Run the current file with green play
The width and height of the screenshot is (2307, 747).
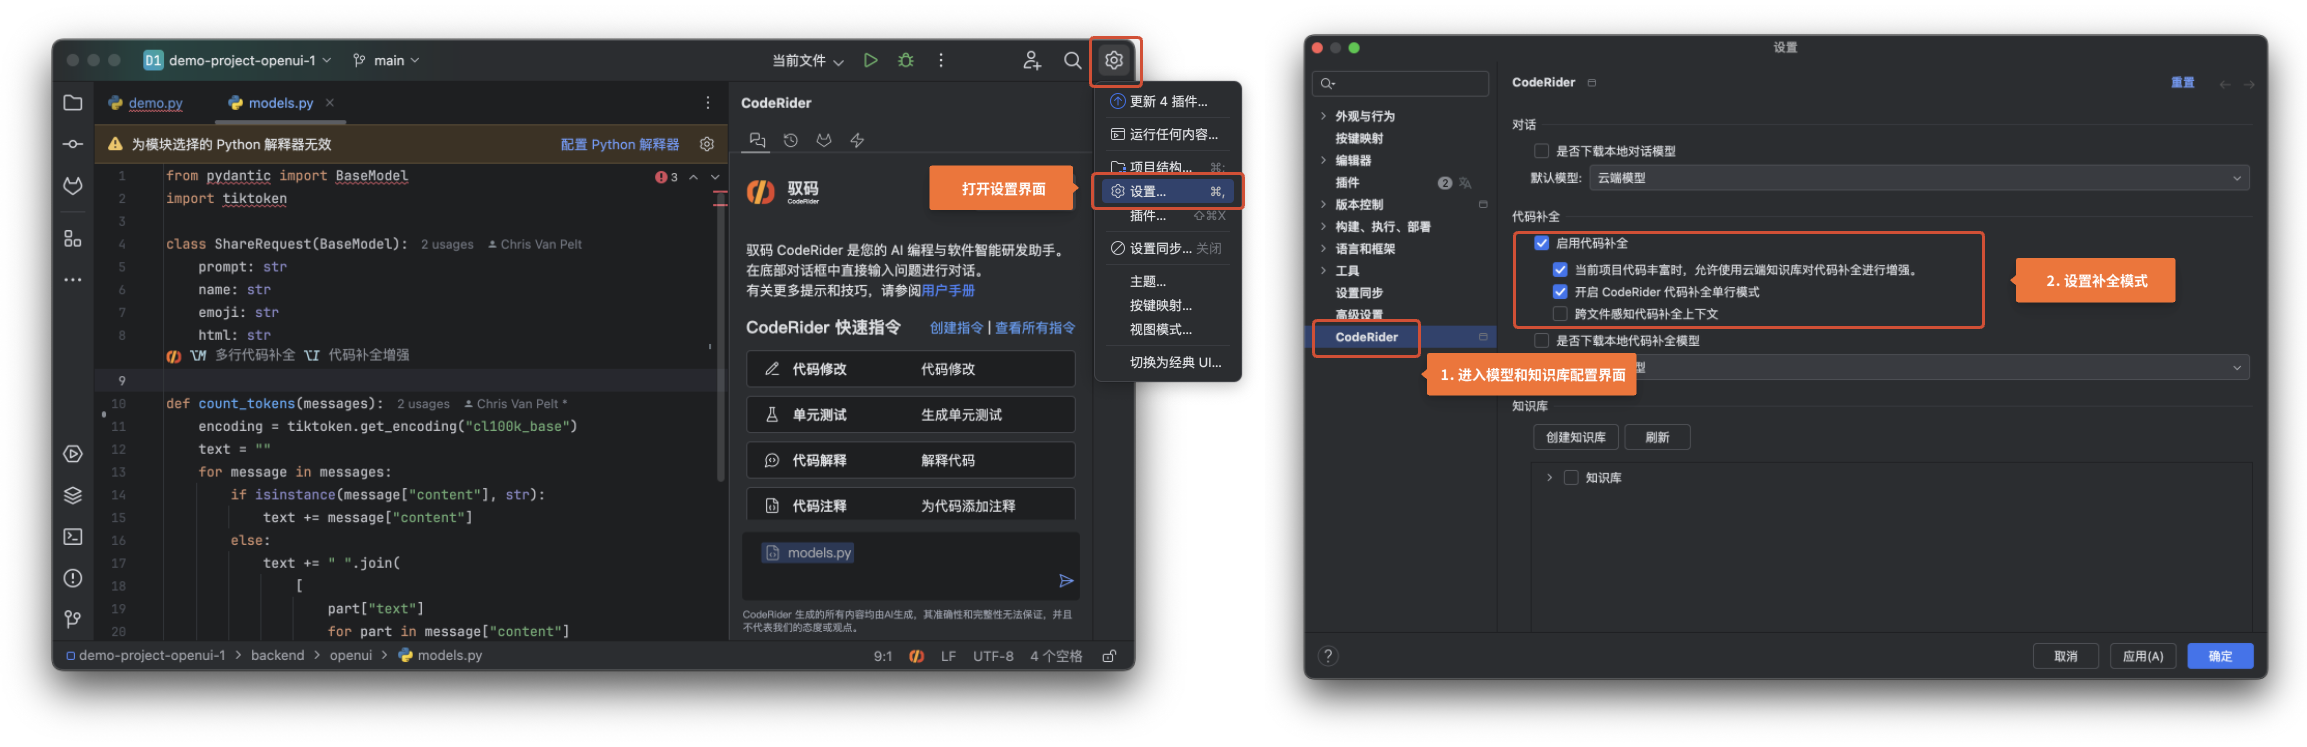point(871,60)
